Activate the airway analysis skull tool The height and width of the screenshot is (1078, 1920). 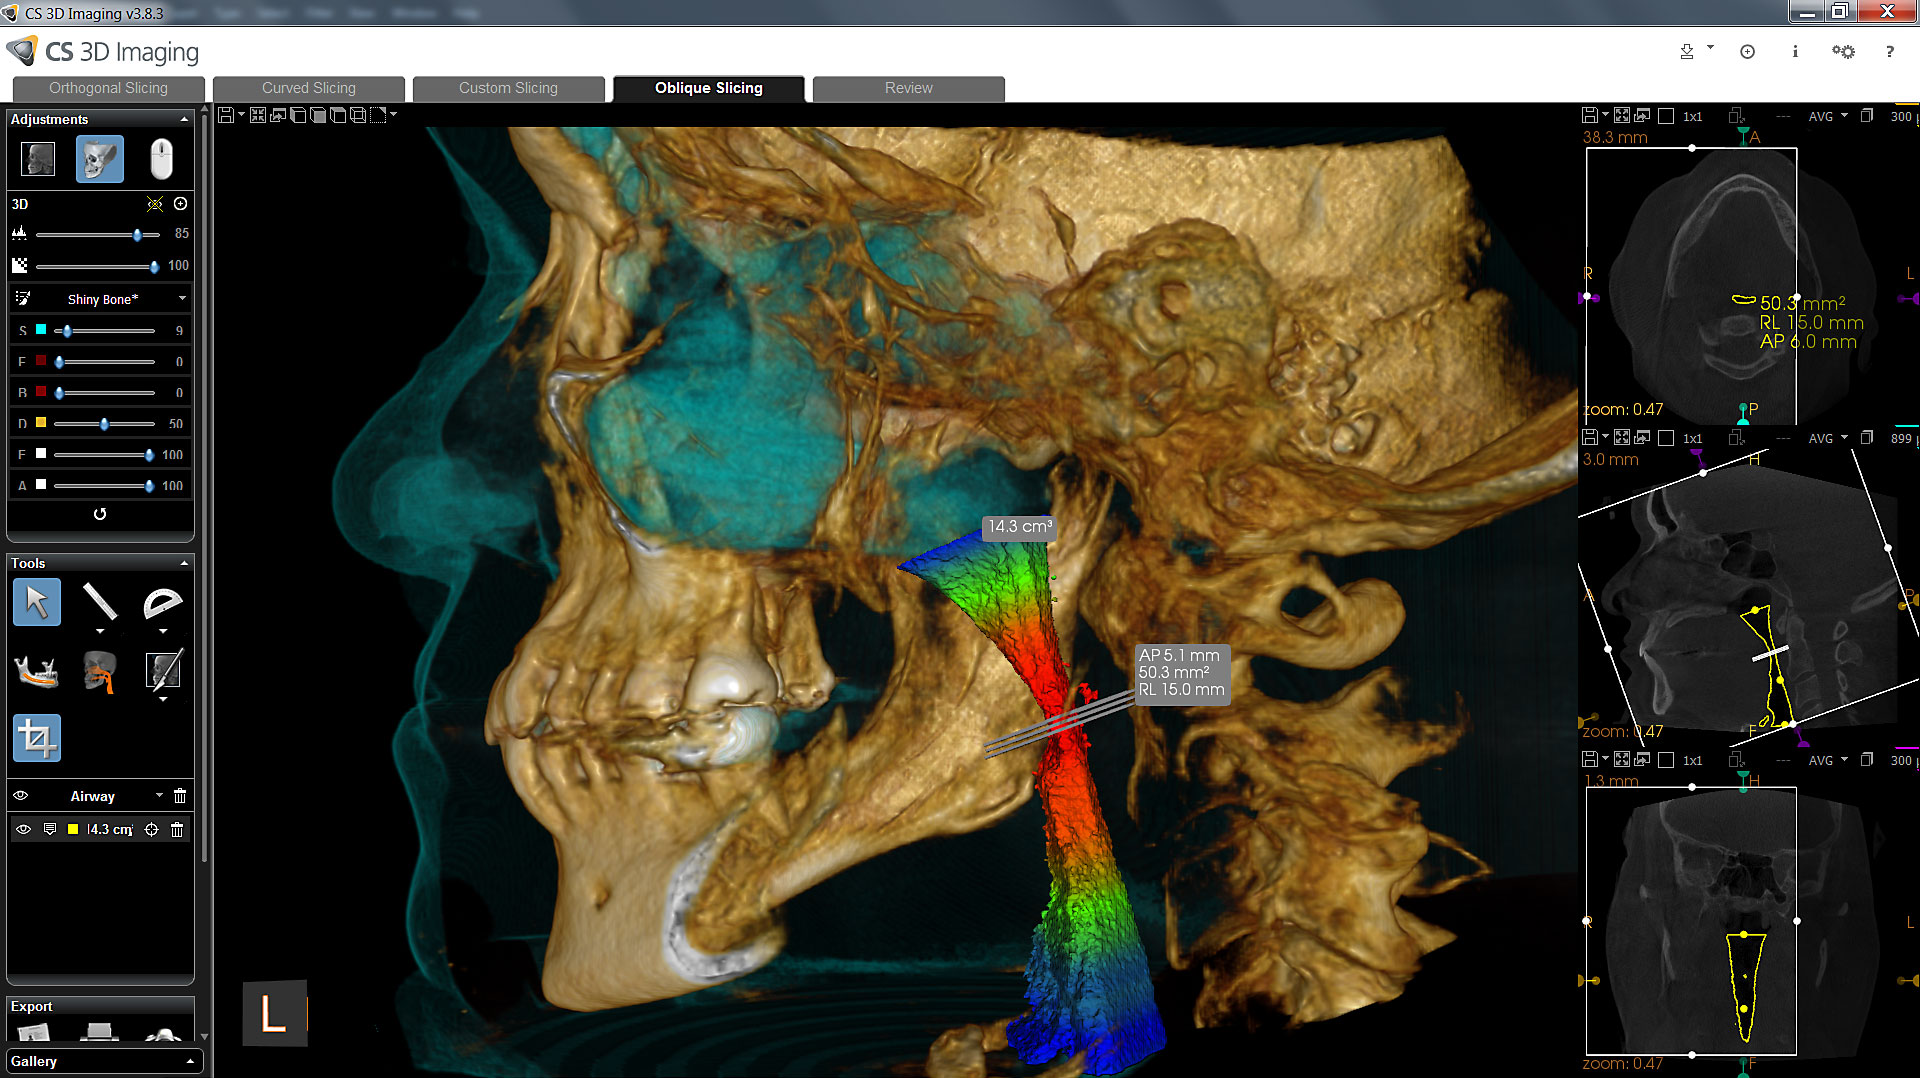click(99, 671)
